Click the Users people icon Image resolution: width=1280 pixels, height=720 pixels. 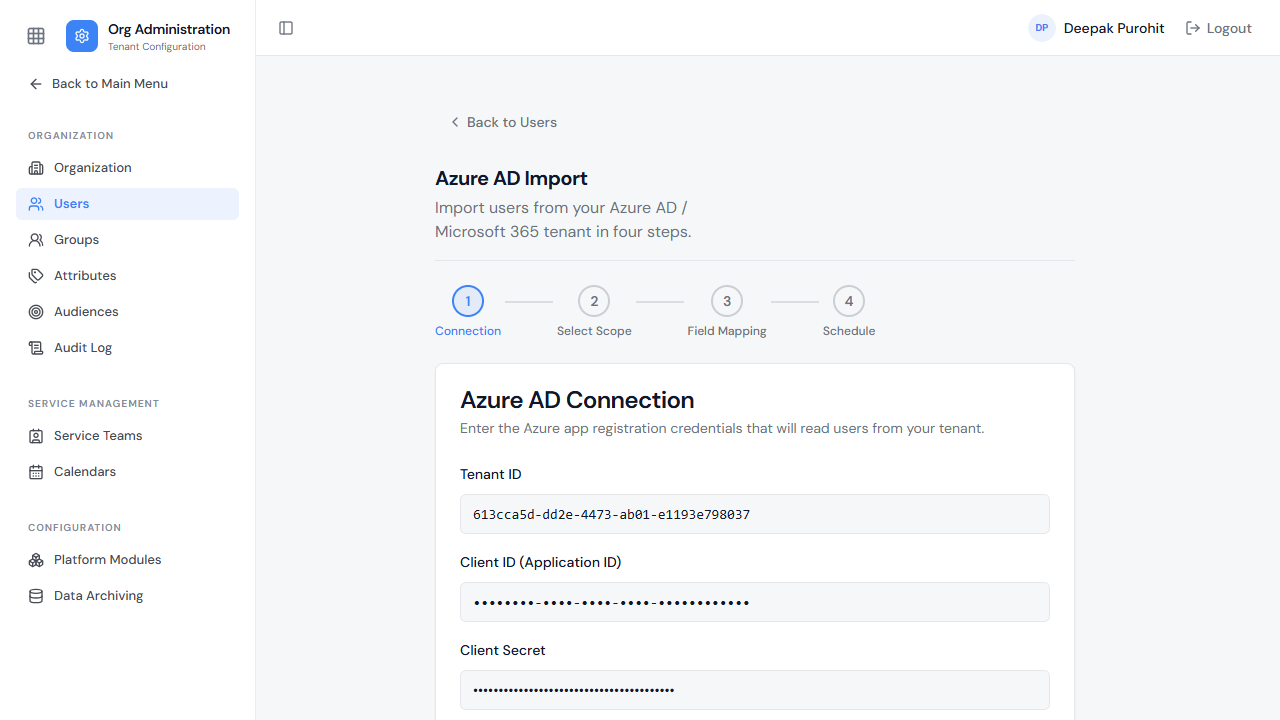coord(36,204)
